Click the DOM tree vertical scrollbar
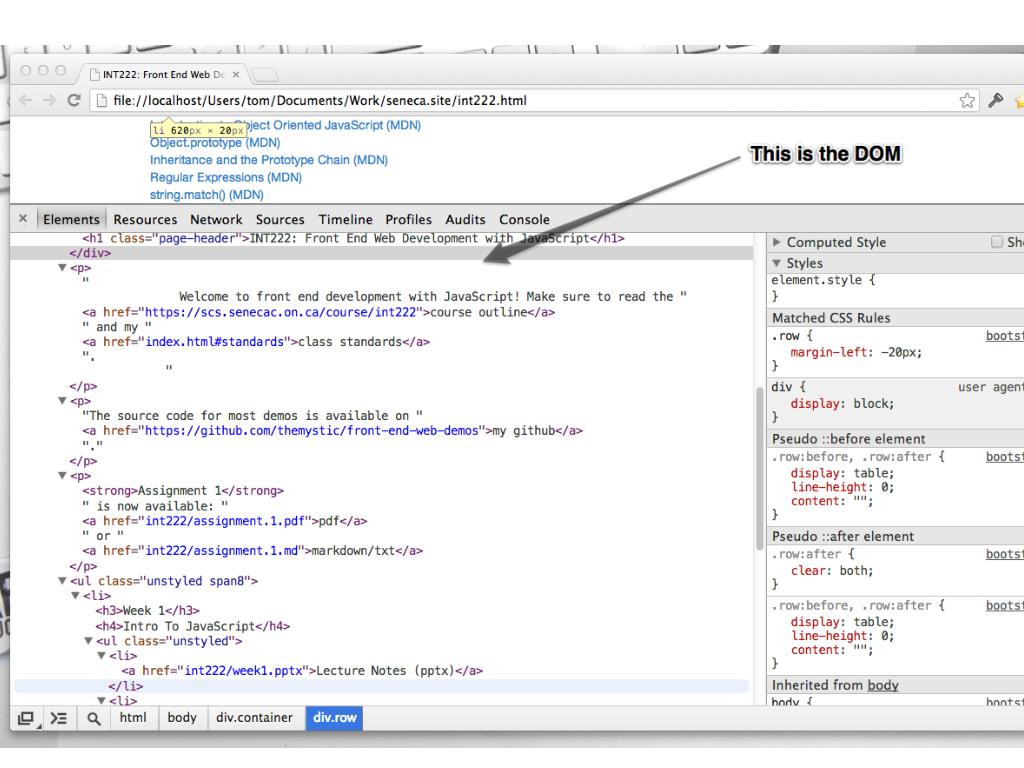Viewport: 1024px width, 768px height. (759, 468)
